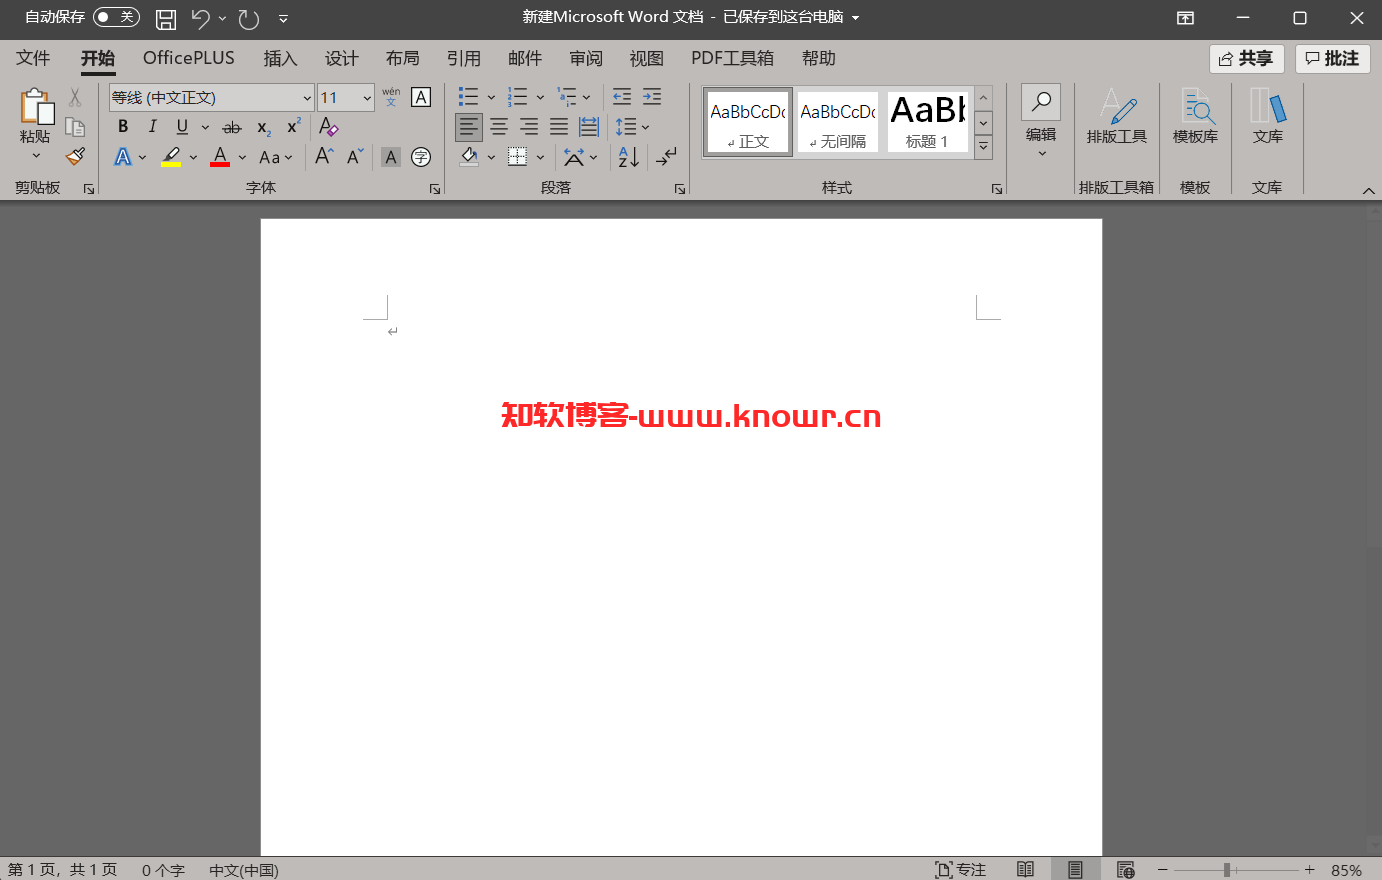Switch to web layout view icon
This screenshot has width=1382, height=880.
1126,870
